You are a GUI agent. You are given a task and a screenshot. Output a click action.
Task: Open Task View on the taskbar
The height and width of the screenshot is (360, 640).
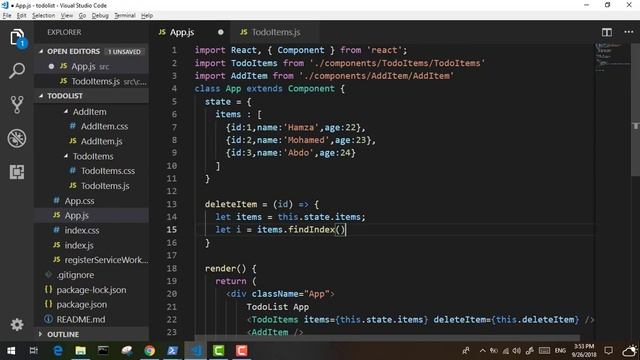(33, 351)
